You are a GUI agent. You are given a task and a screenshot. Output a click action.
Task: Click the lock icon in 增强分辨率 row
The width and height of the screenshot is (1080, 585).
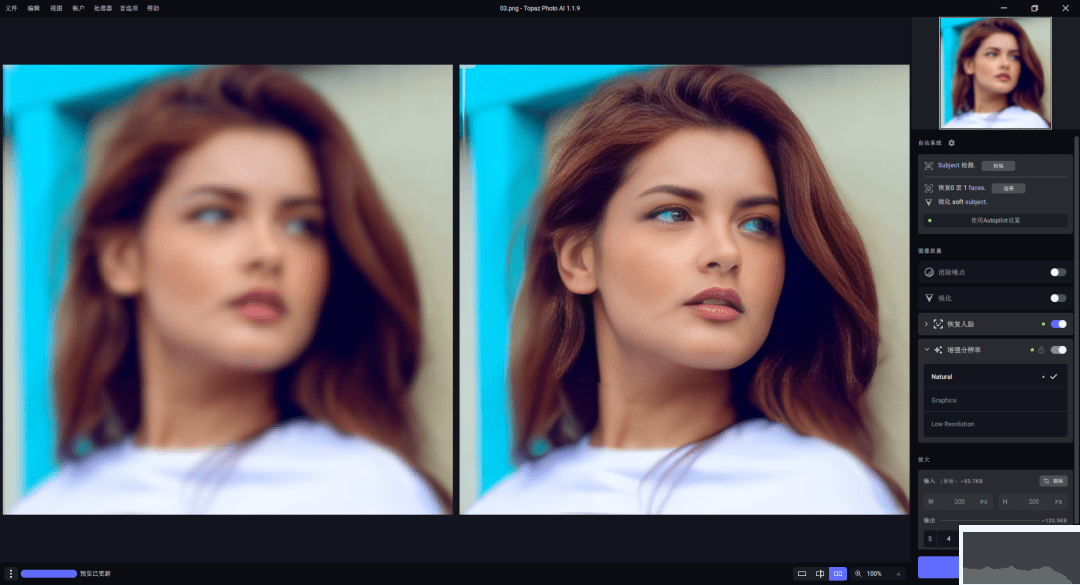(1041, 350)
